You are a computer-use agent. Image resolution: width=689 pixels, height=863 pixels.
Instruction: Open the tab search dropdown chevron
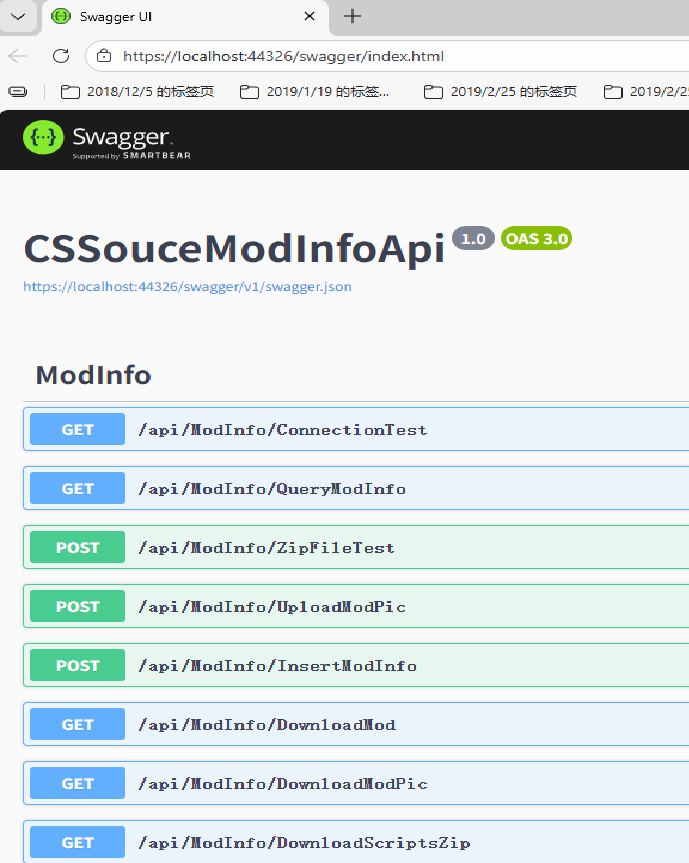(18, 16)
